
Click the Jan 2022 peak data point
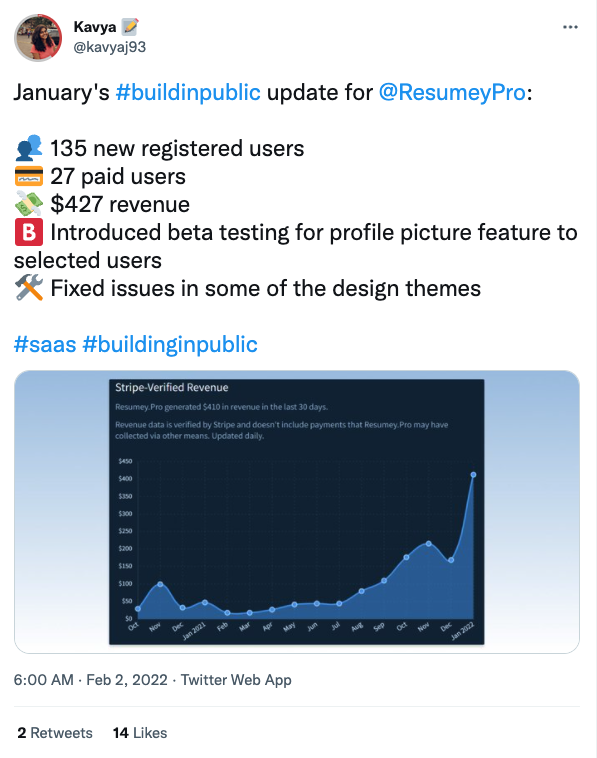tap(473, 475)
